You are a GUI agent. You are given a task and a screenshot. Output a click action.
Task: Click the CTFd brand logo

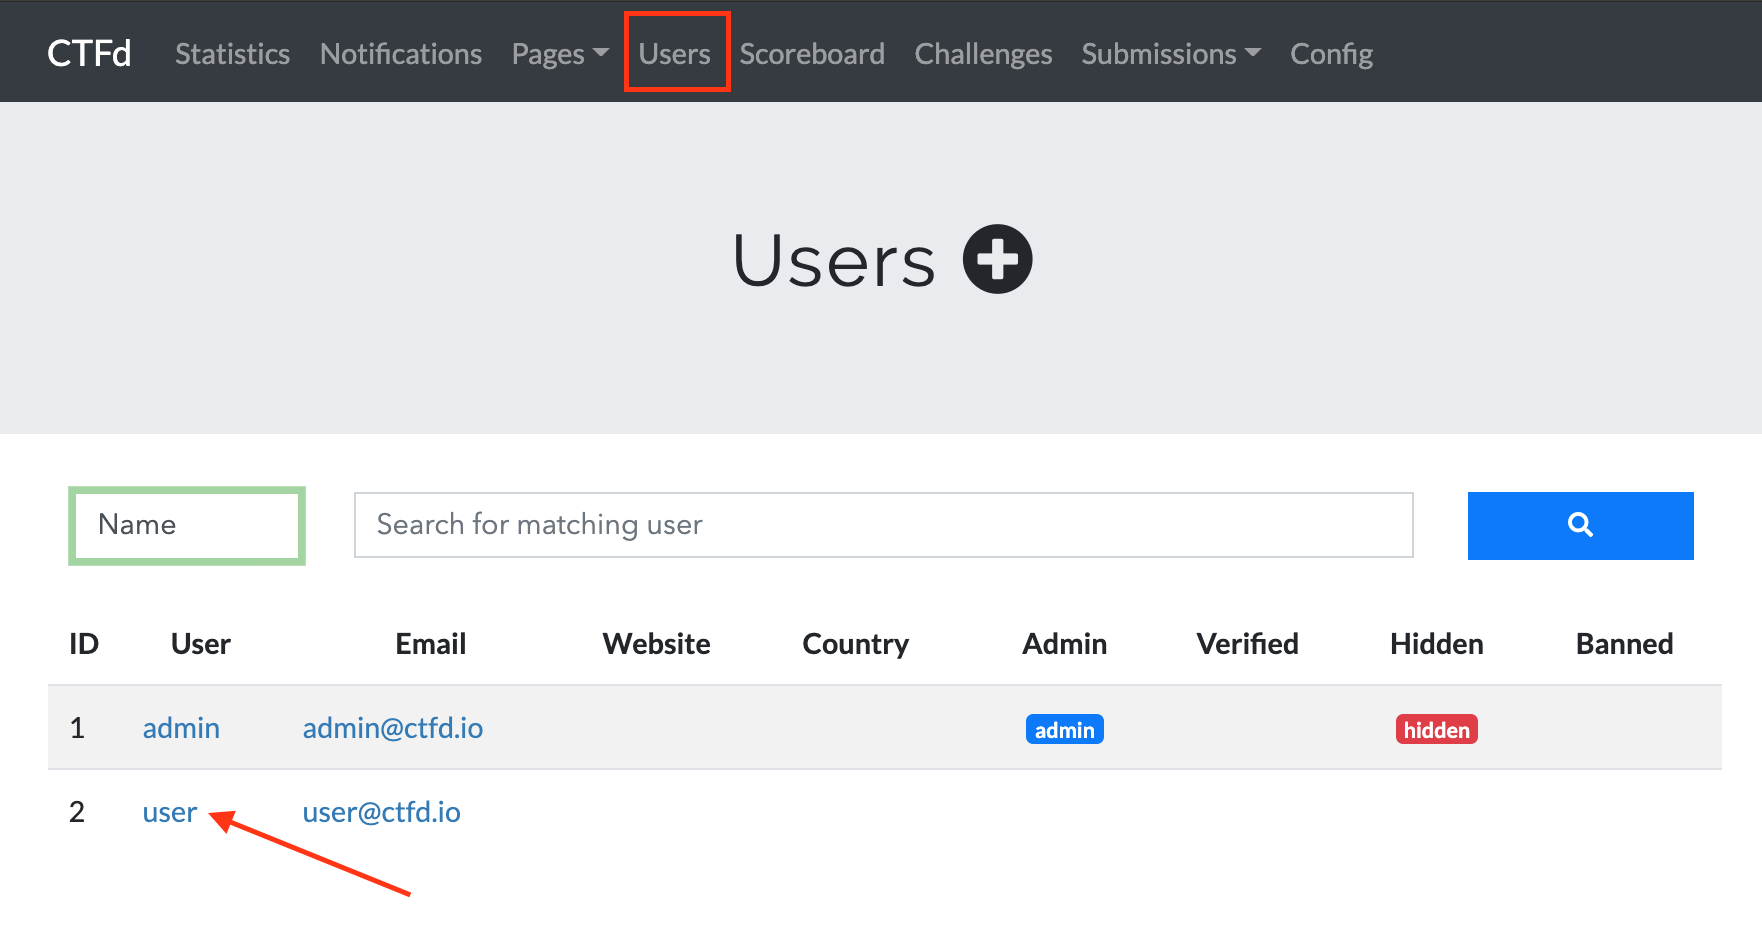(x=89, y=54)
